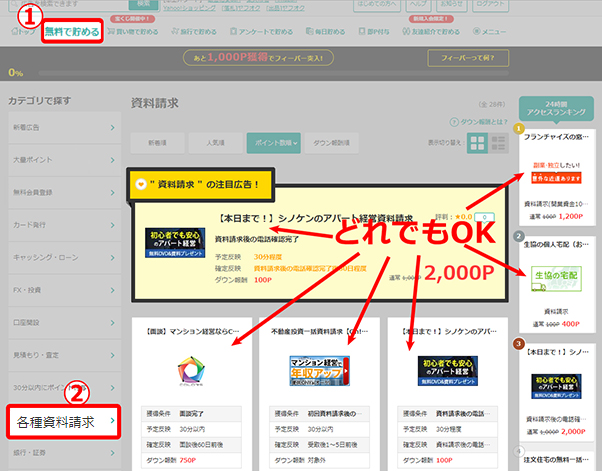This screenshot has height=471, width=602.
Task: Sort by 人気順
Action: [x=214, y=143]
